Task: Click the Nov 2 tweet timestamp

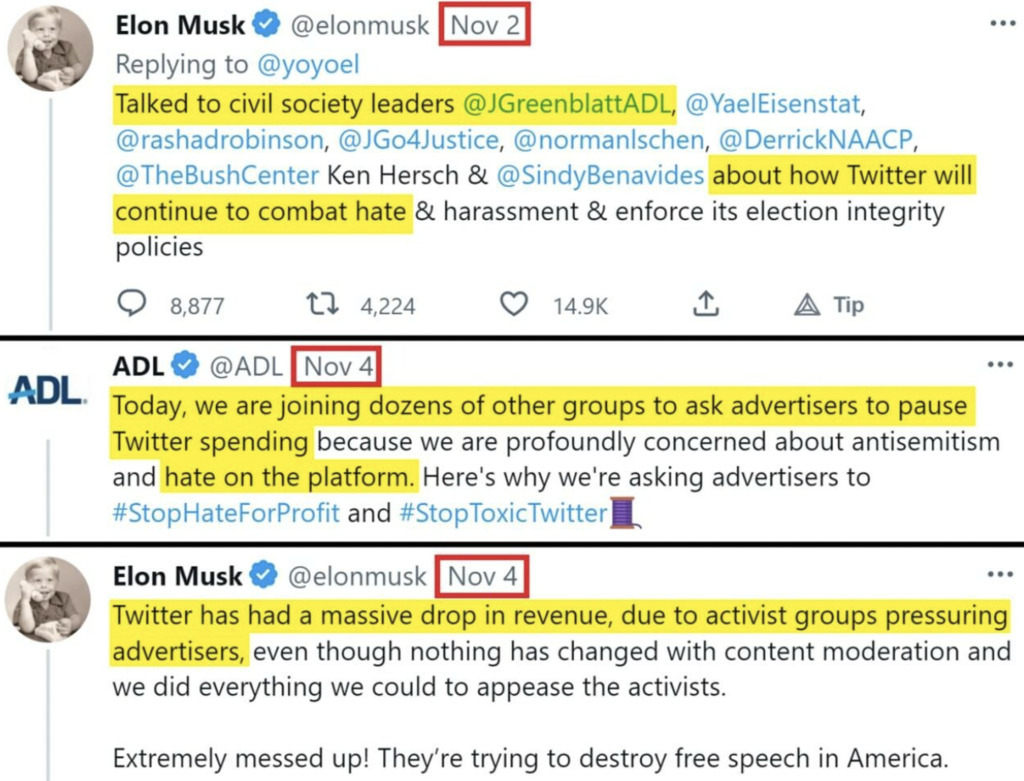Action: click(x=485, y=25)
